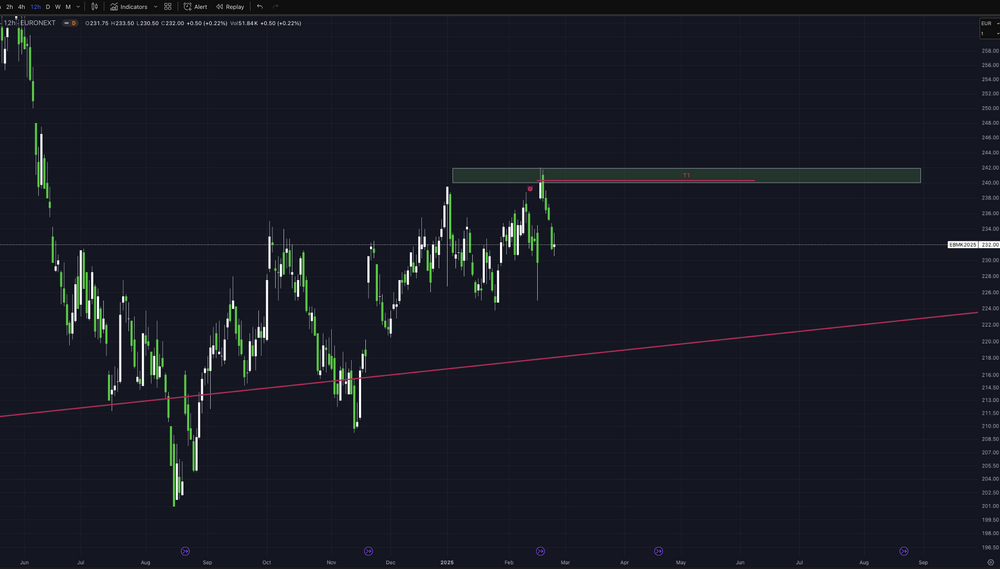Viewport: 1000px width, 569px height.
Task: Click the 242.00 price scale label
Action: pyautogui.click(x=990, y=168)
